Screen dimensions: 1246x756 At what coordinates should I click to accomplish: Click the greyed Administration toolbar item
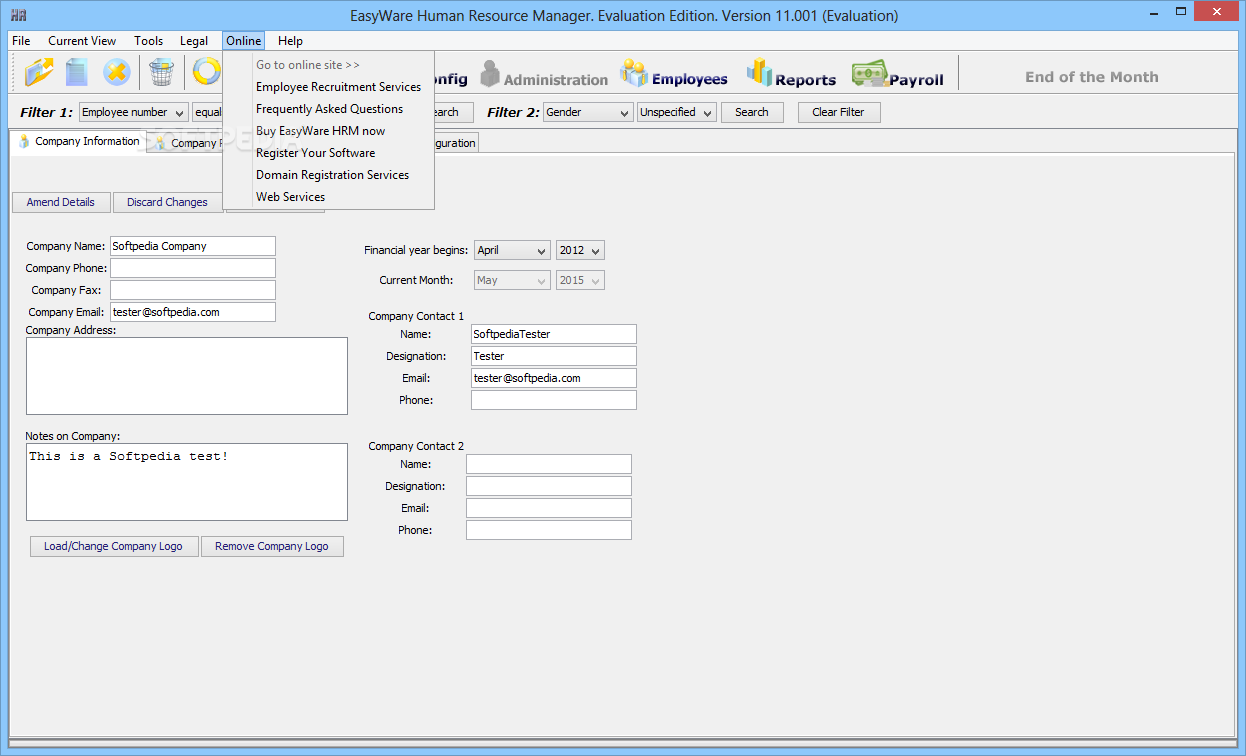click(544, 74)
